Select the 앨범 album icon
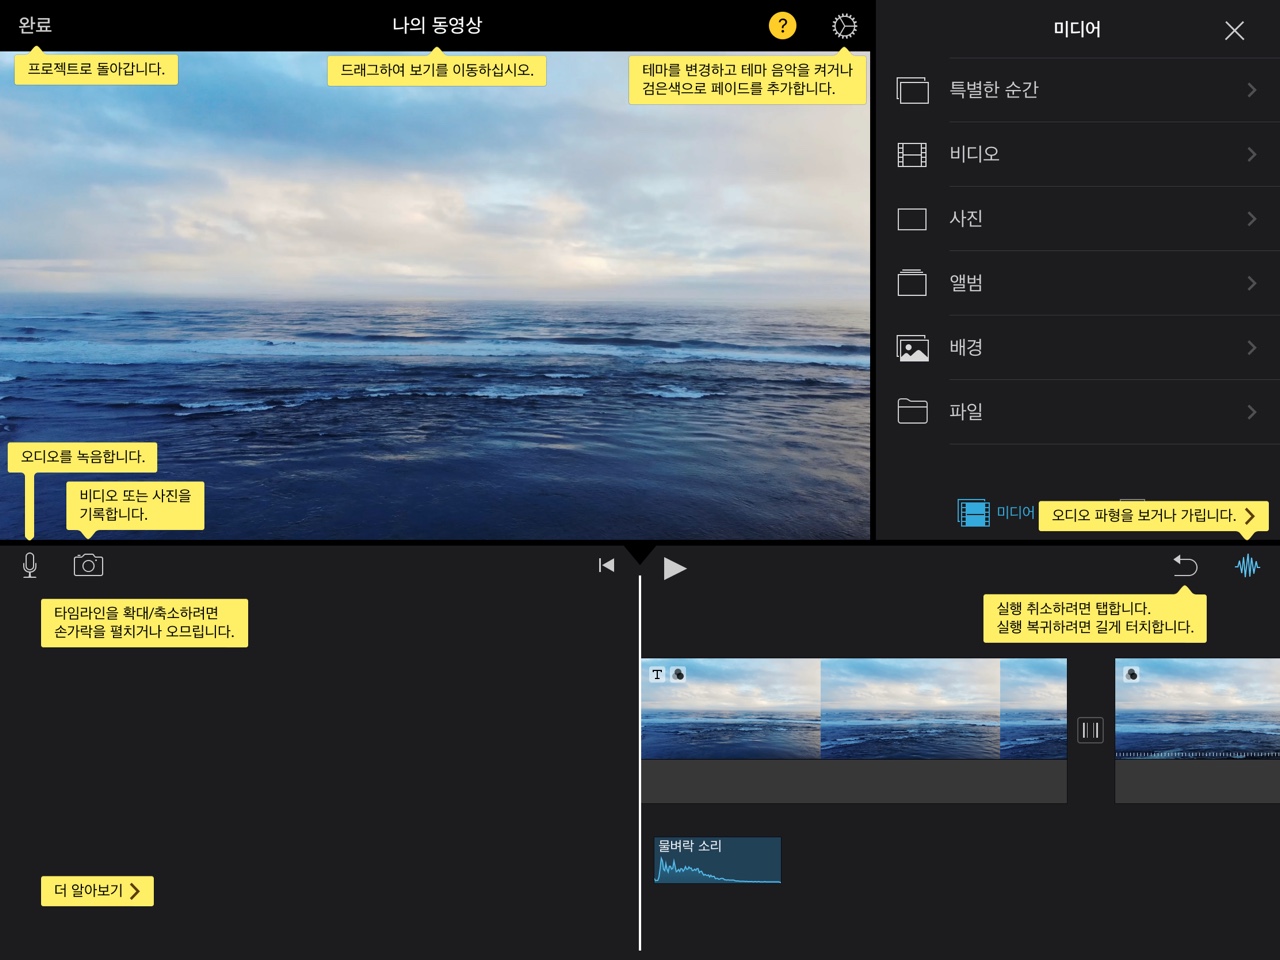Viewport: 1280px width, 960px height. pos(912,283)
